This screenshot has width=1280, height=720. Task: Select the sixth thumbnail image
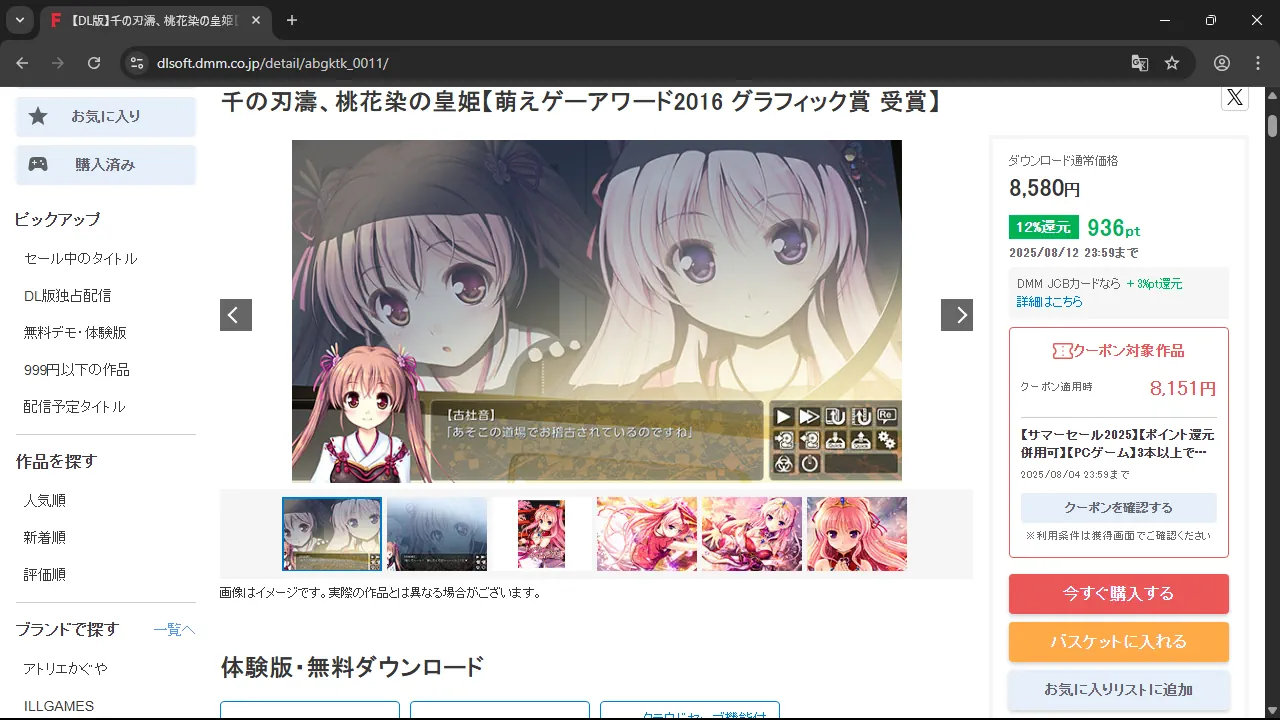click(857, 534)
